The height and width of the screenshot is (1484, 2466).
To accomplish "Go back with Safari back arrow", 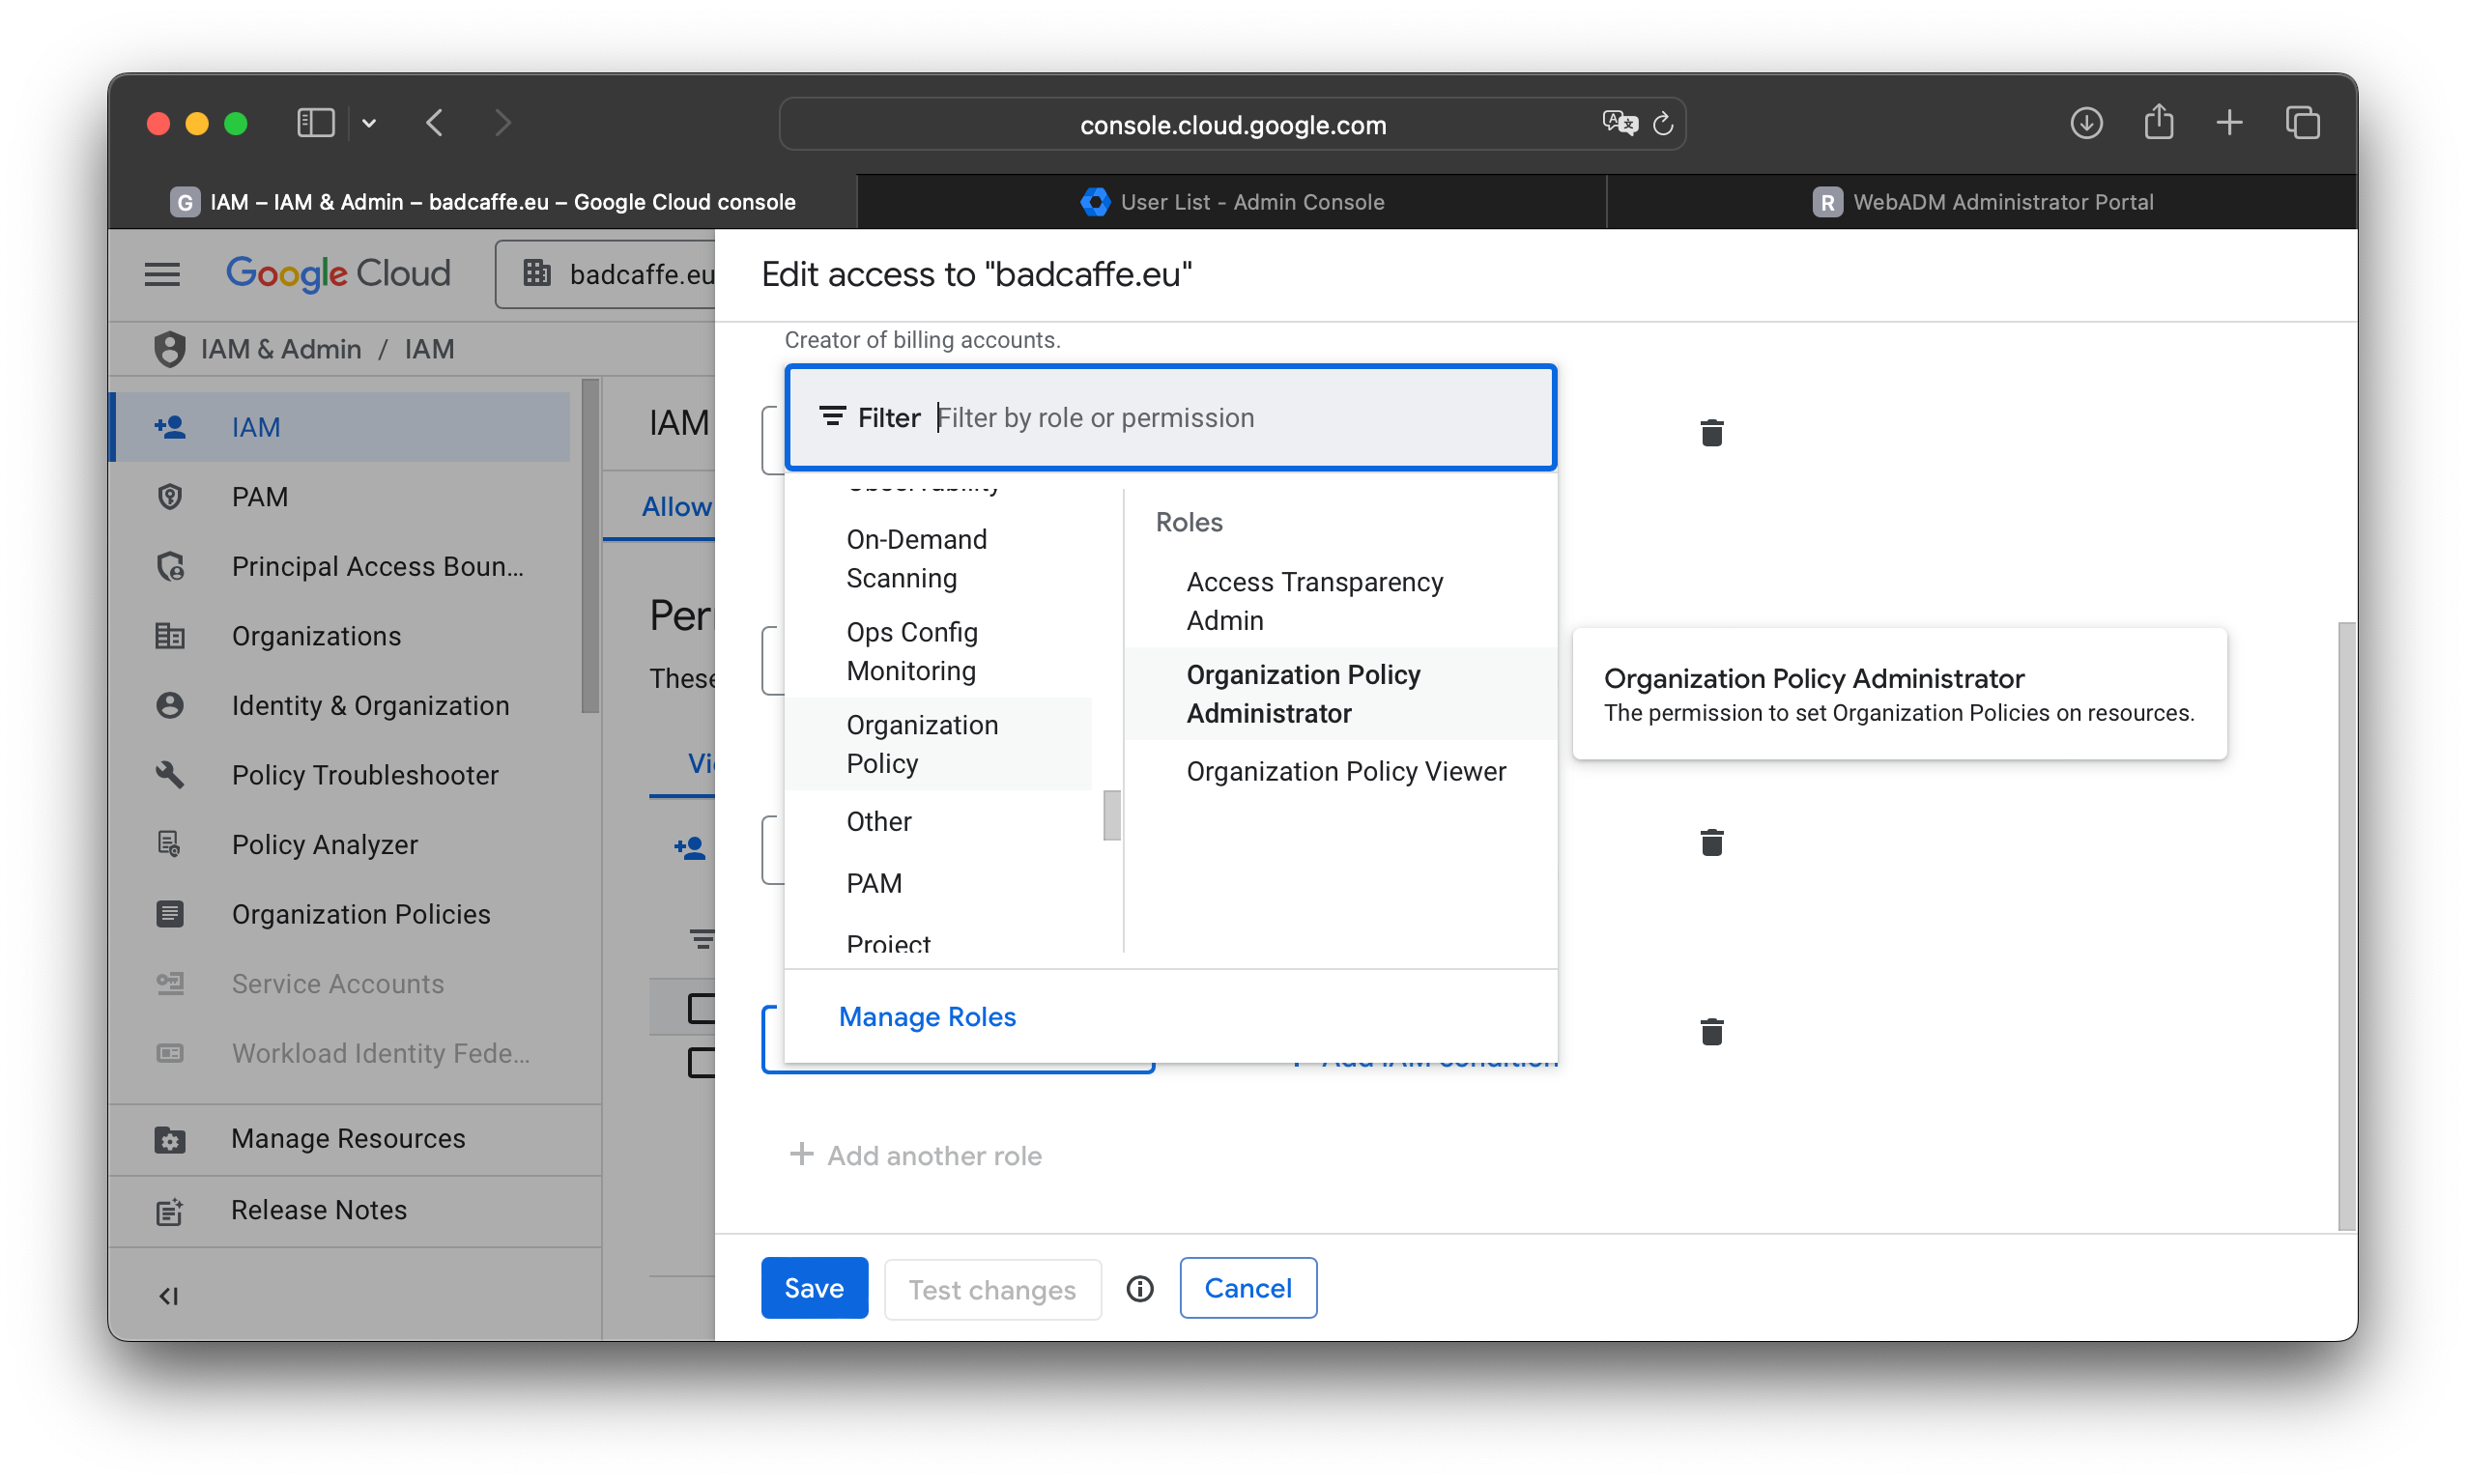I will 435,123.
